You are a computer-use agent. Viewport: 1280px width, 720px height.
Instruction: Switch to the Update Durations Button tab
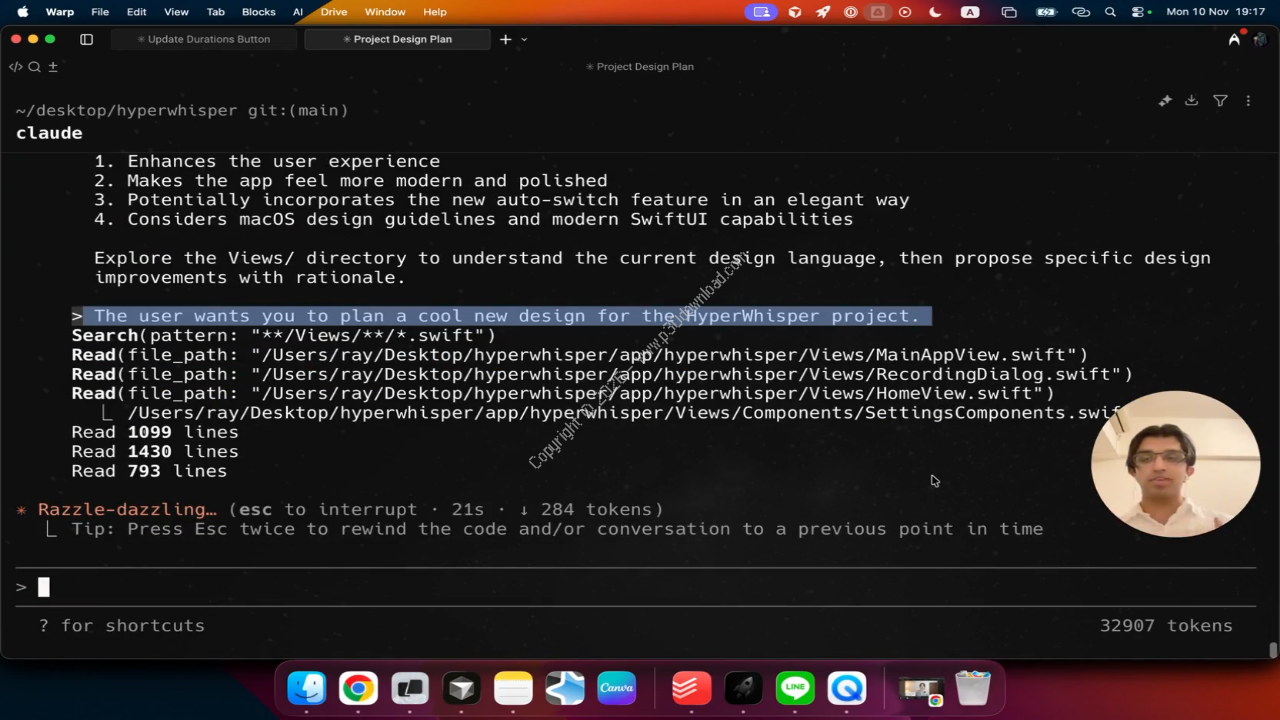pos(204,39)
